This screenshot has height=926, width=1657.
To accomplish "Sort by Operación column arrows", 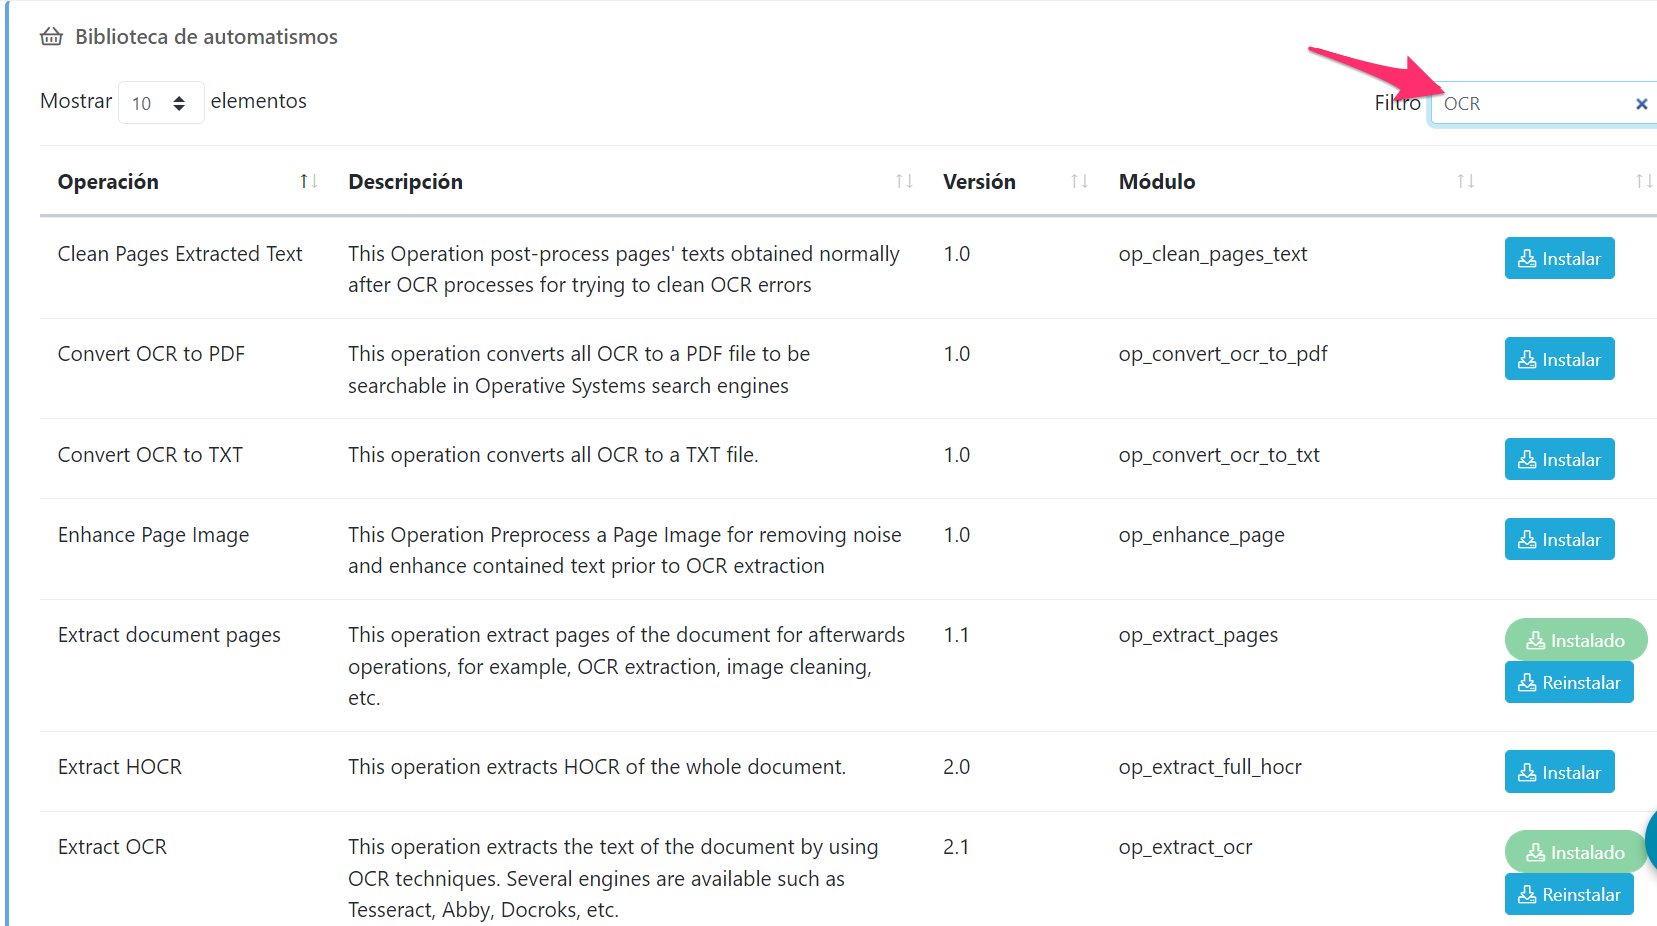I will coord(308,181).
